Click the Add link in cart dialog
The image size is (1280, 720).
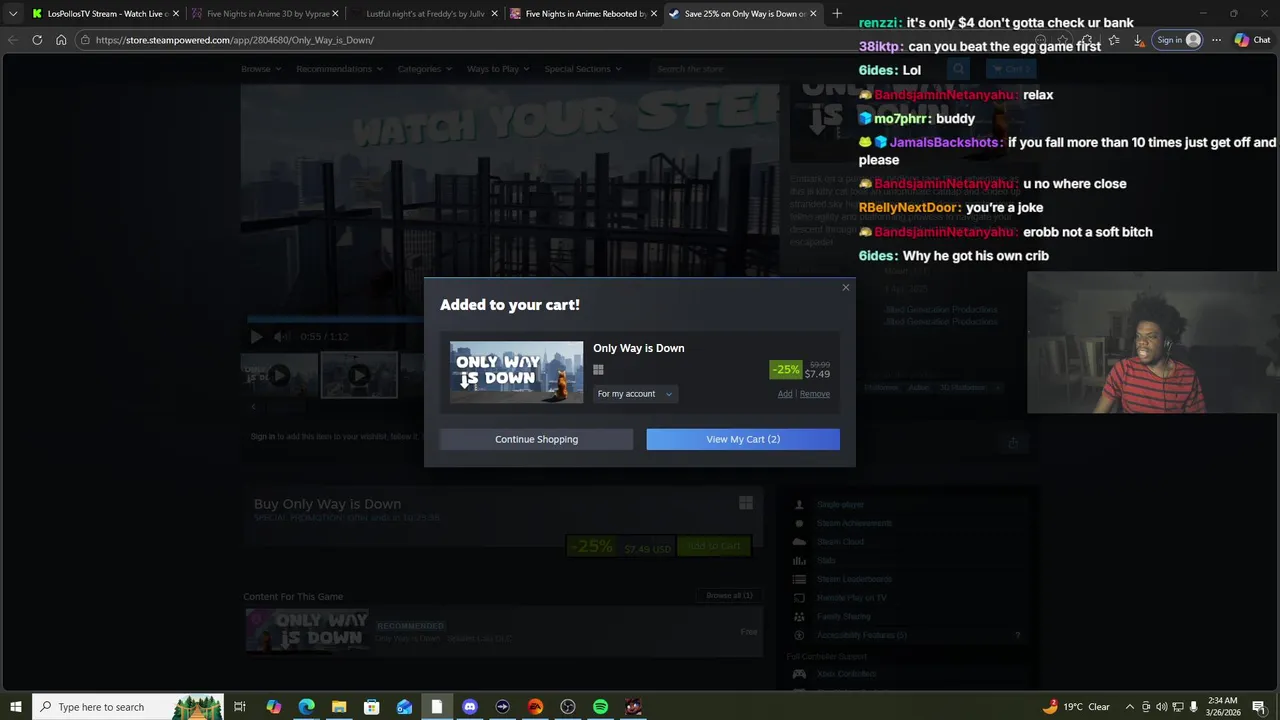coord(785,394)
